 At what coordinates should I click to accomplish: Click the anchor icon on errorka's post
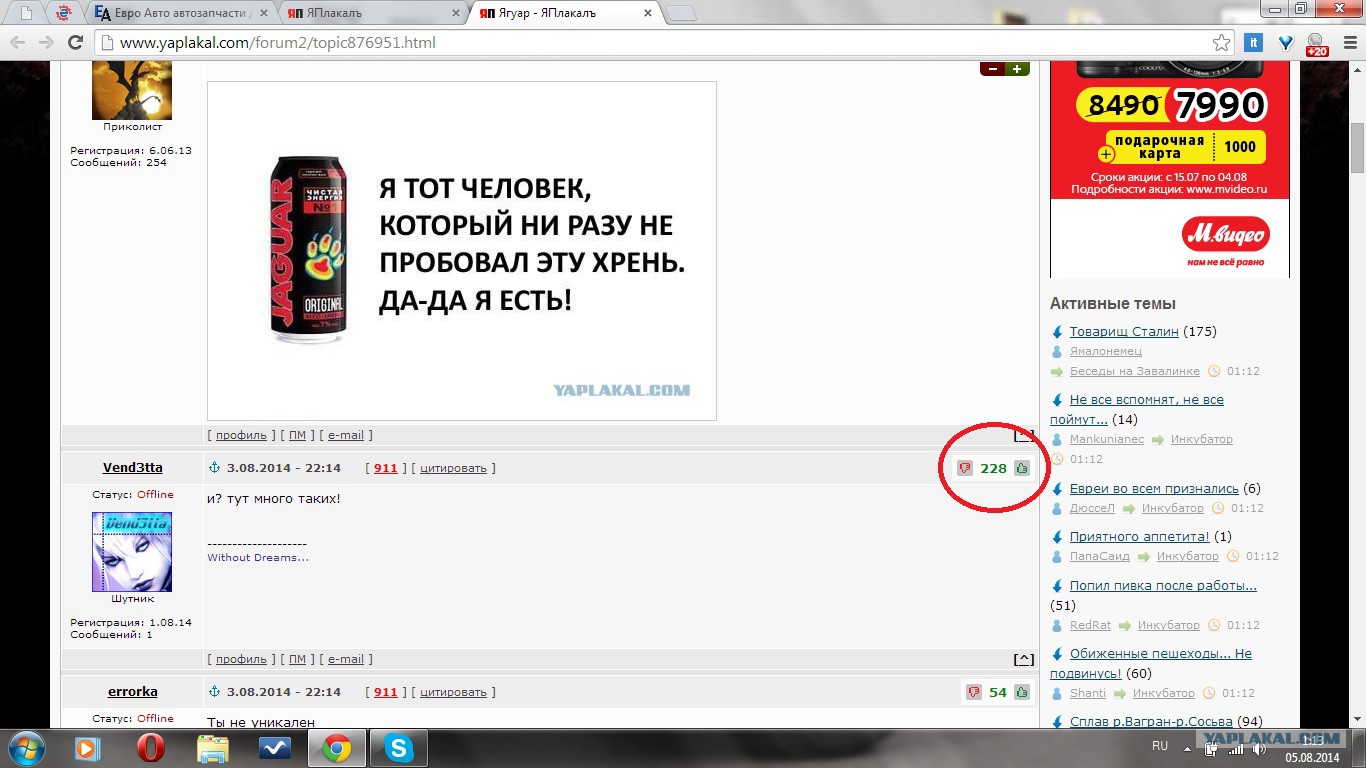pos(213,692)
